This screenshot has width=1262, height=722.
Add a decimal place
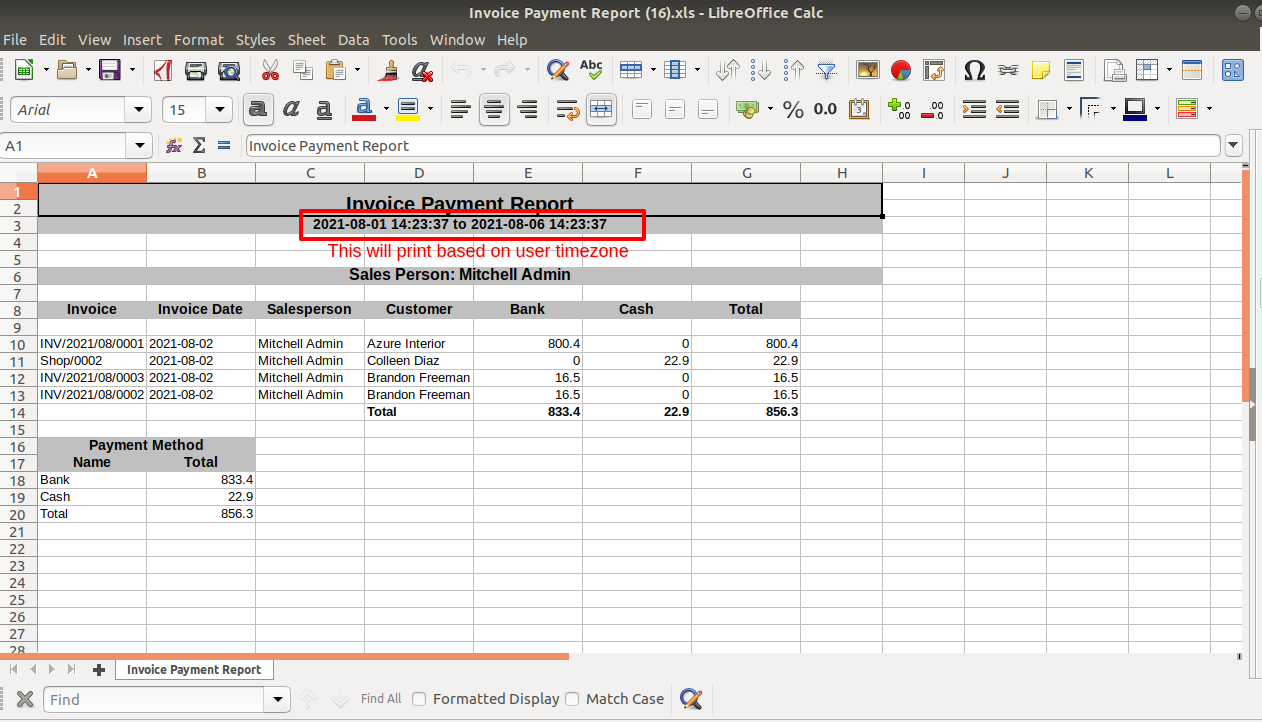pos(899,109)
